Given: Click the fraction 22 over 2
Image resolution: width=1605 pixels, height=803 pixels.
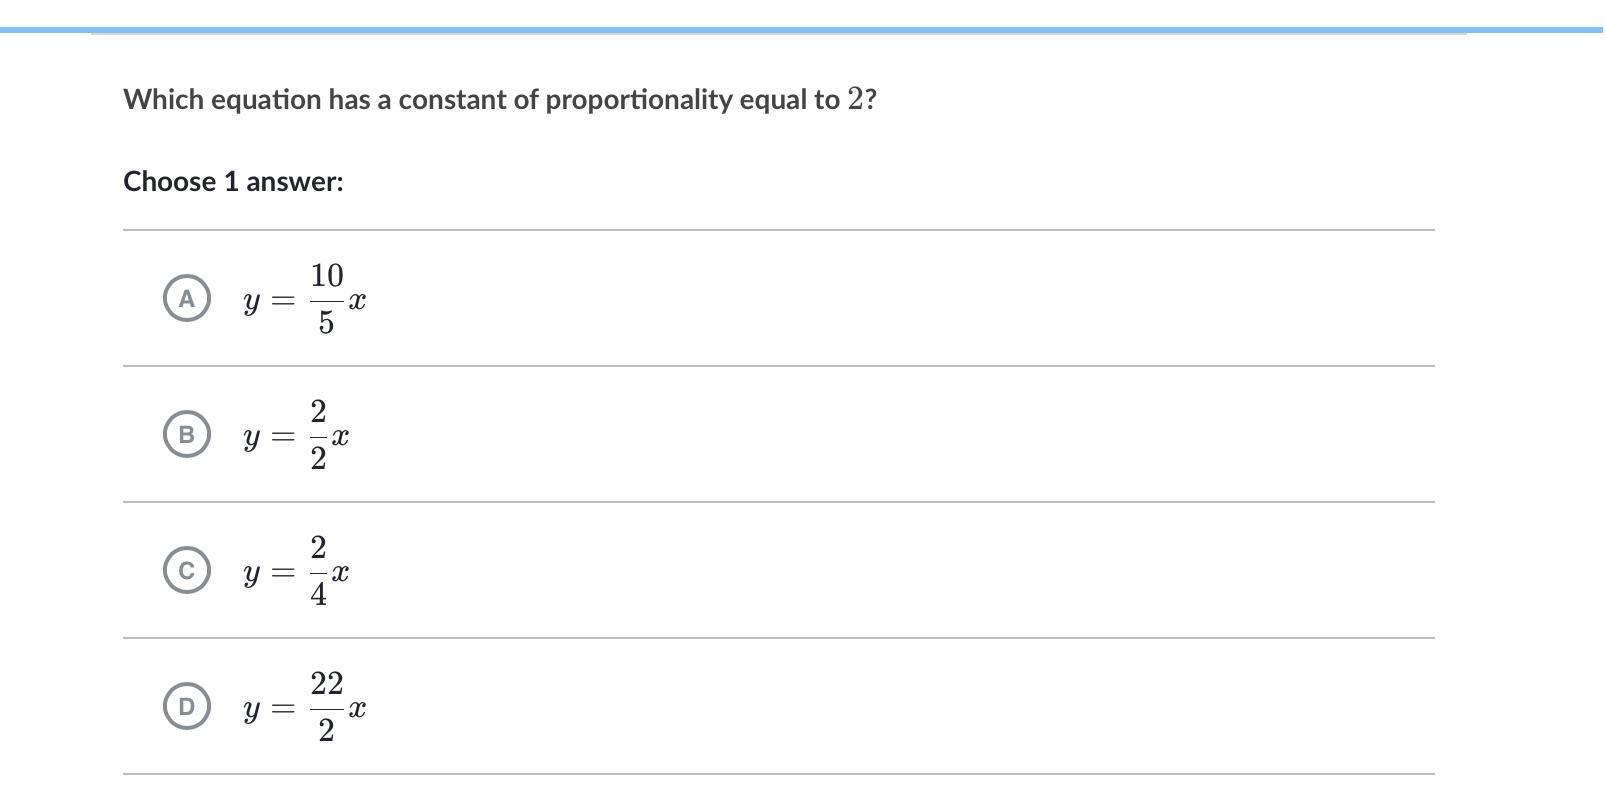Looking at the screenshot, I should tap(326, 706).
